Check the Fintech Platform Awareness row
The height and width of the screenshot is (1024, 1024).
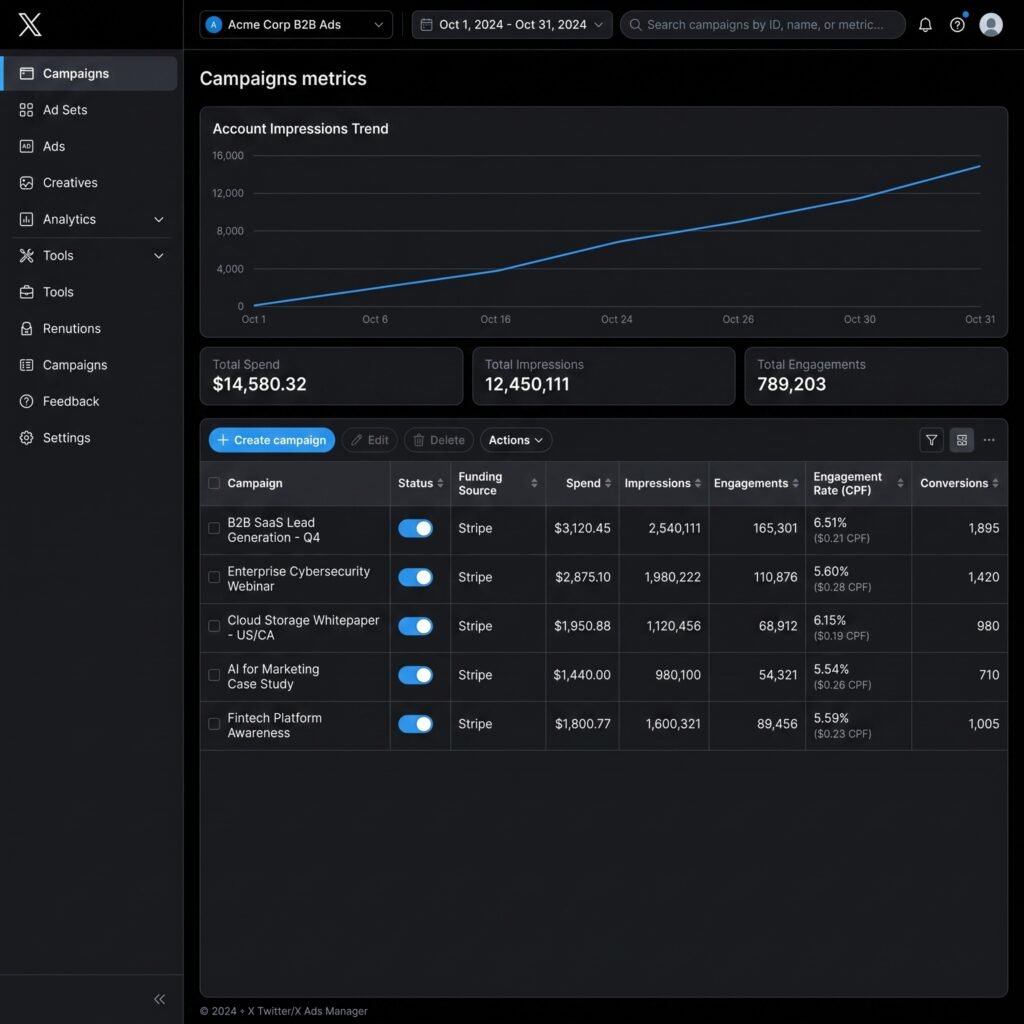(x=214, y=724)
